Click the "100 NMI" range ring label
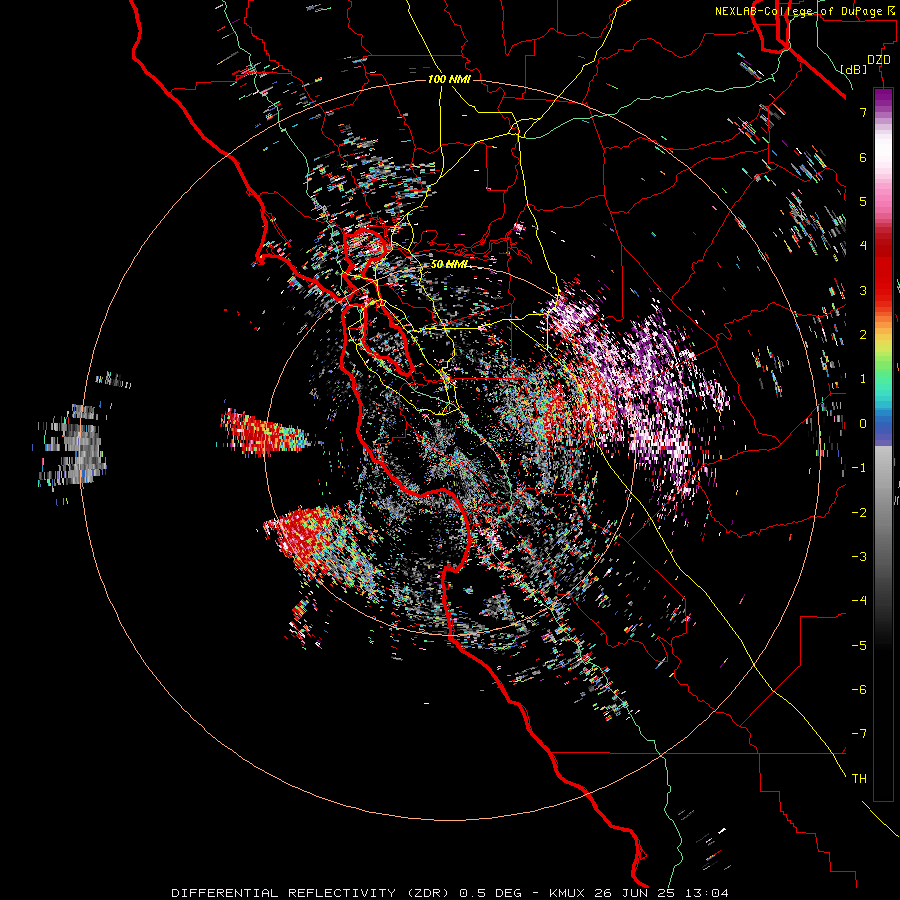This screenshot has width=900, height=900. pyautogui.click(x=449, y=79)
